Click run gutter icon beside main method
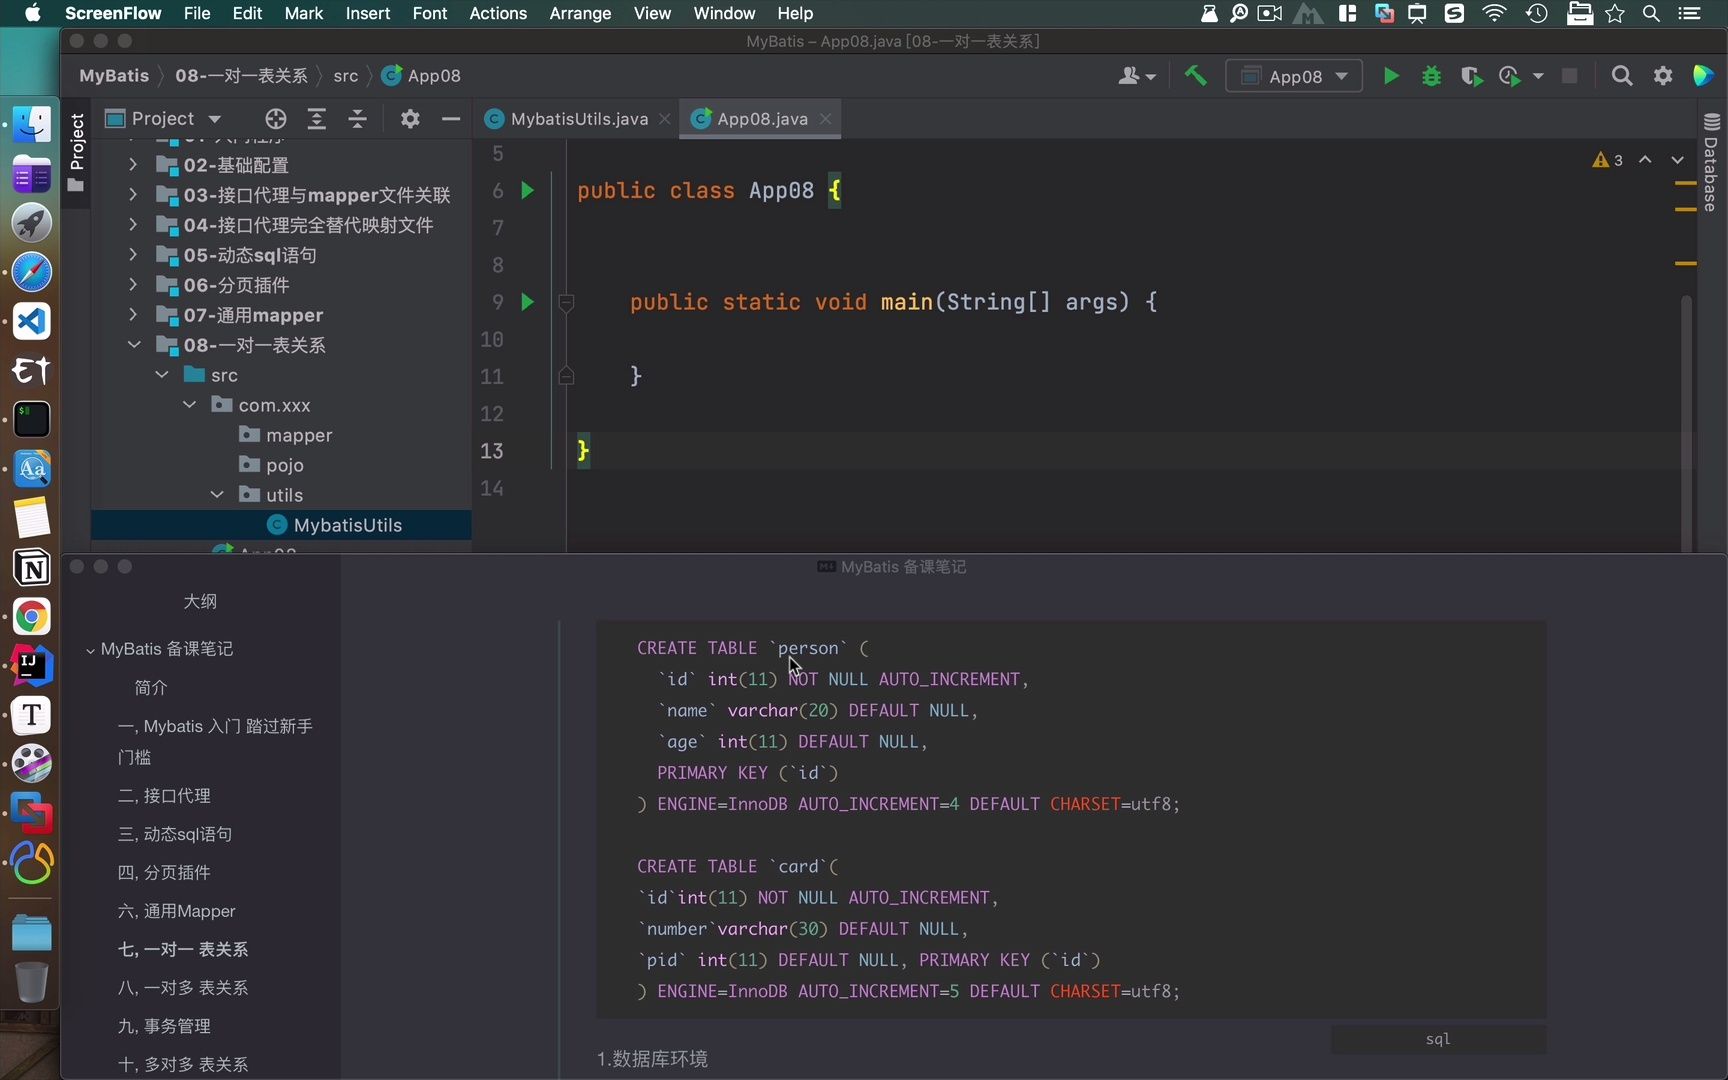The width and height of the screenshot is (1728, 1080). [x=527, y=302]
